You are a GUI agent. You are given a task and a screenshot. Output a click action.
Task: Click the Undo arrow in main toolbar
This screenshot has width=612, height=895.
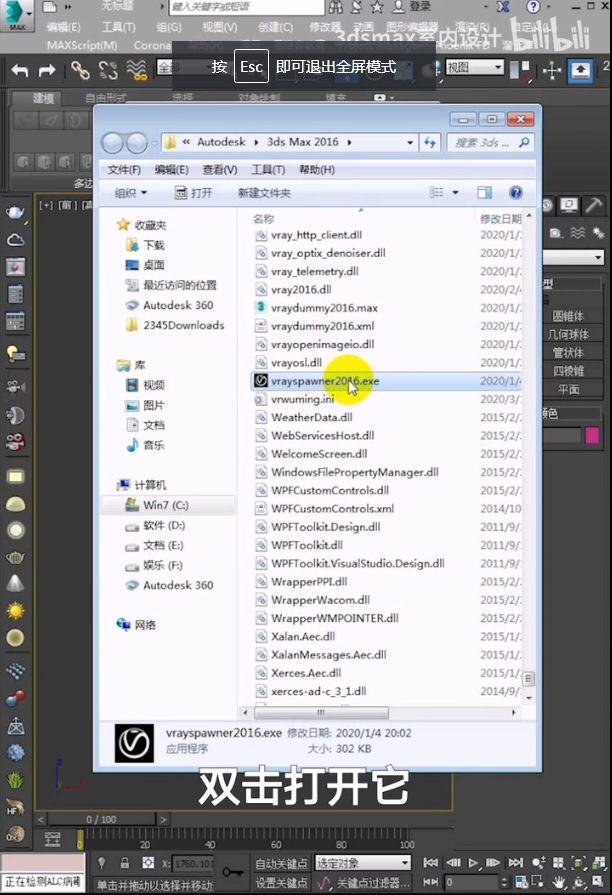[x=19, y=70]
